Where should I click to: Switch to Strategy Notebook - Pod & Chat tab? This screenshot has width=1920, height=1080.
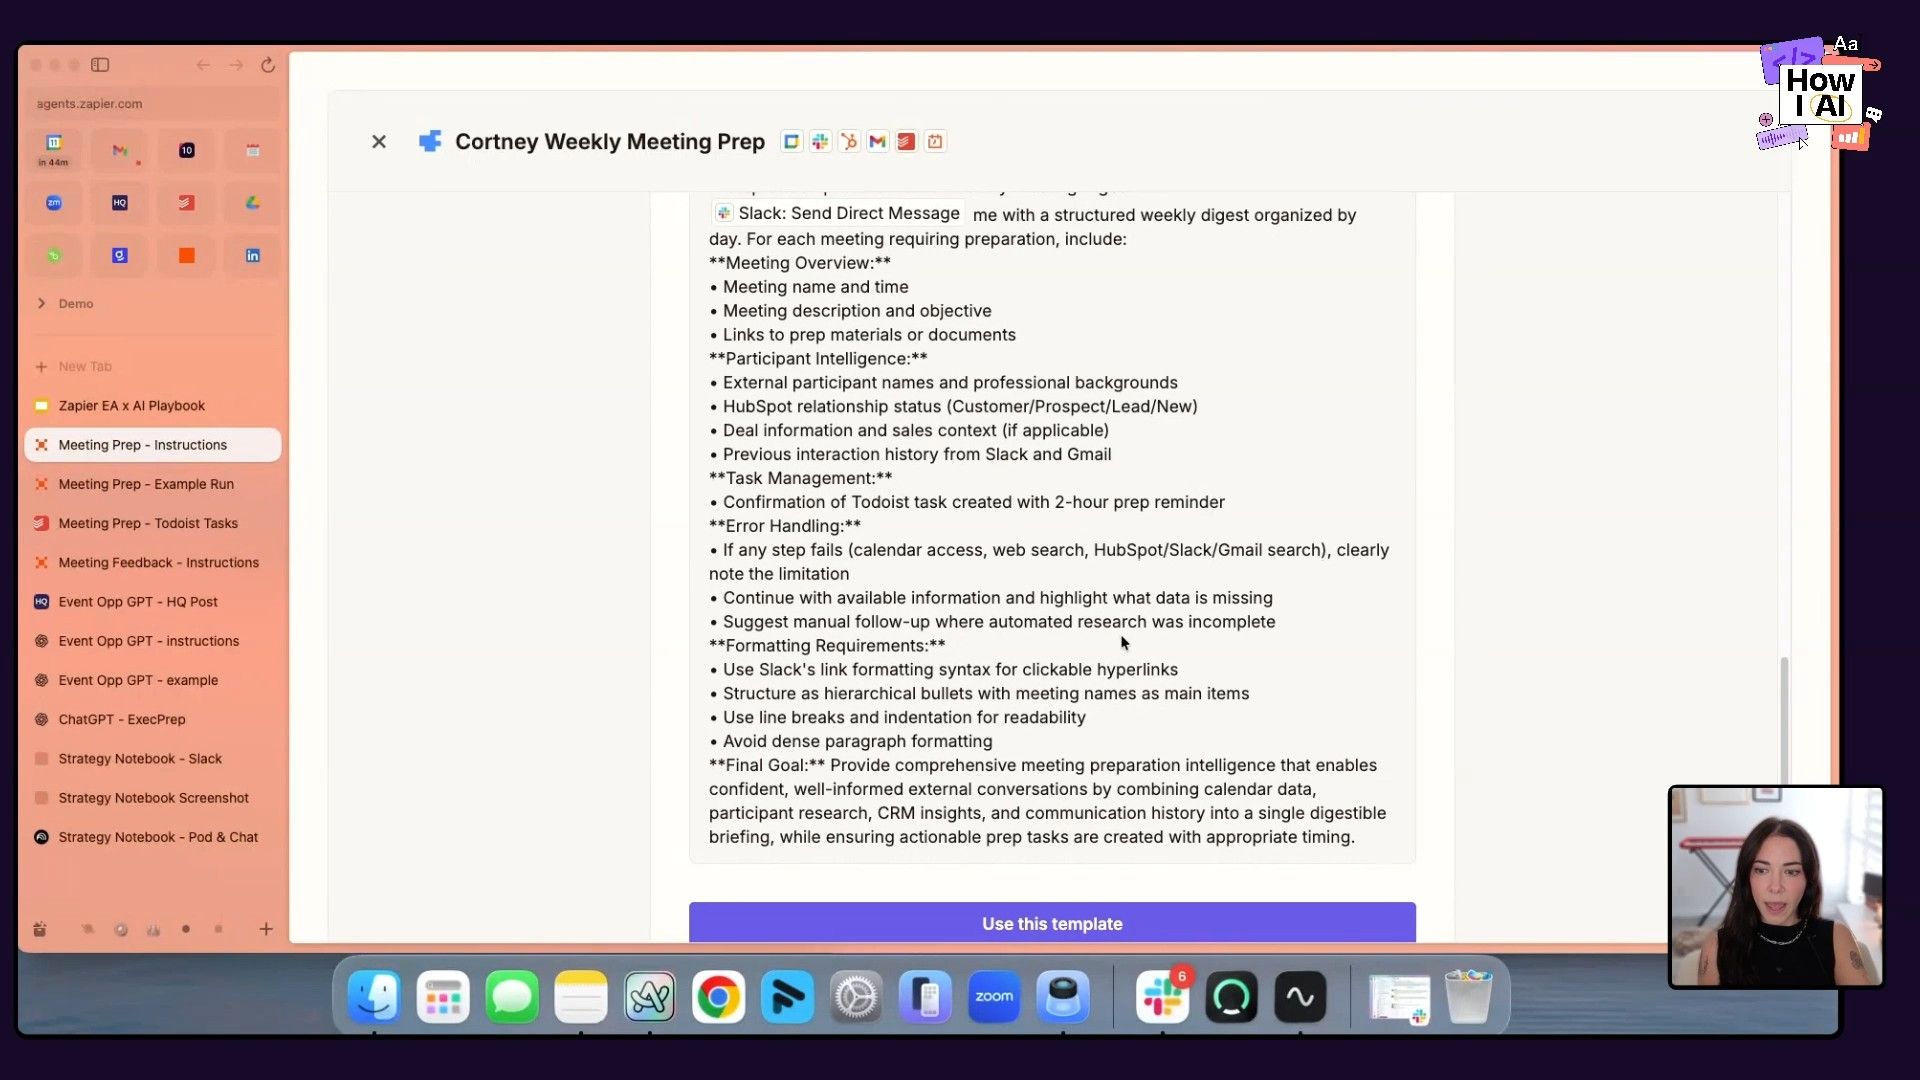[x=152, y=837]
